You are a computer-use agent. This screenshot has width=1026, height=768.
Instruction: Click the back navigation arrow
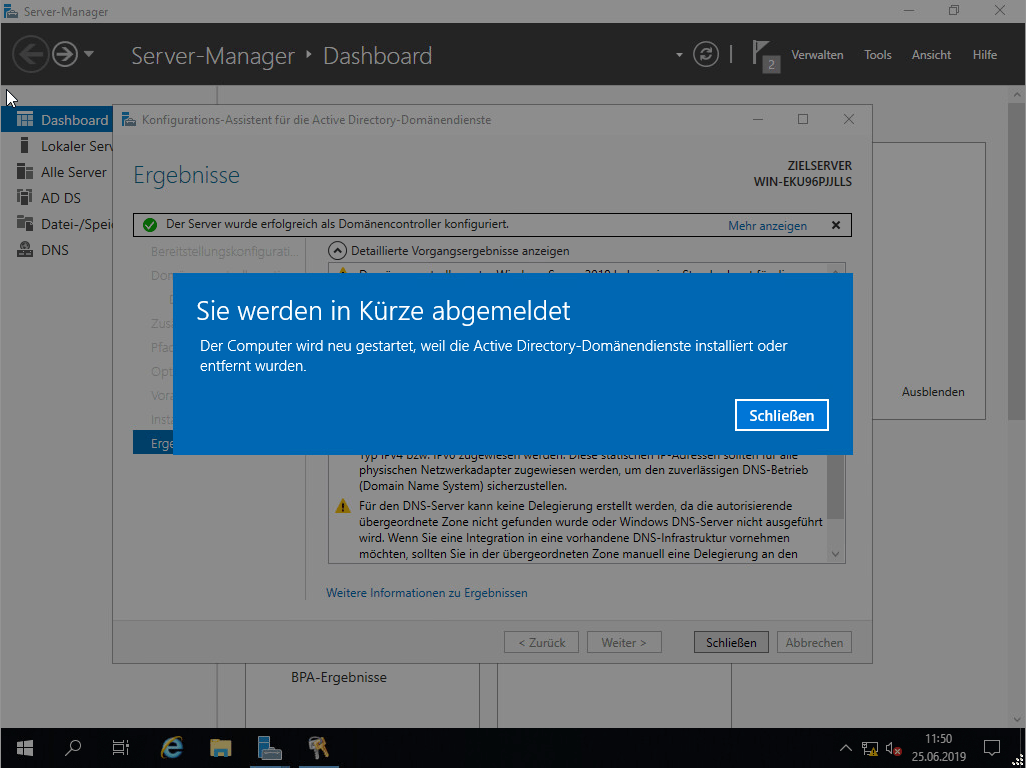(31, 54)
